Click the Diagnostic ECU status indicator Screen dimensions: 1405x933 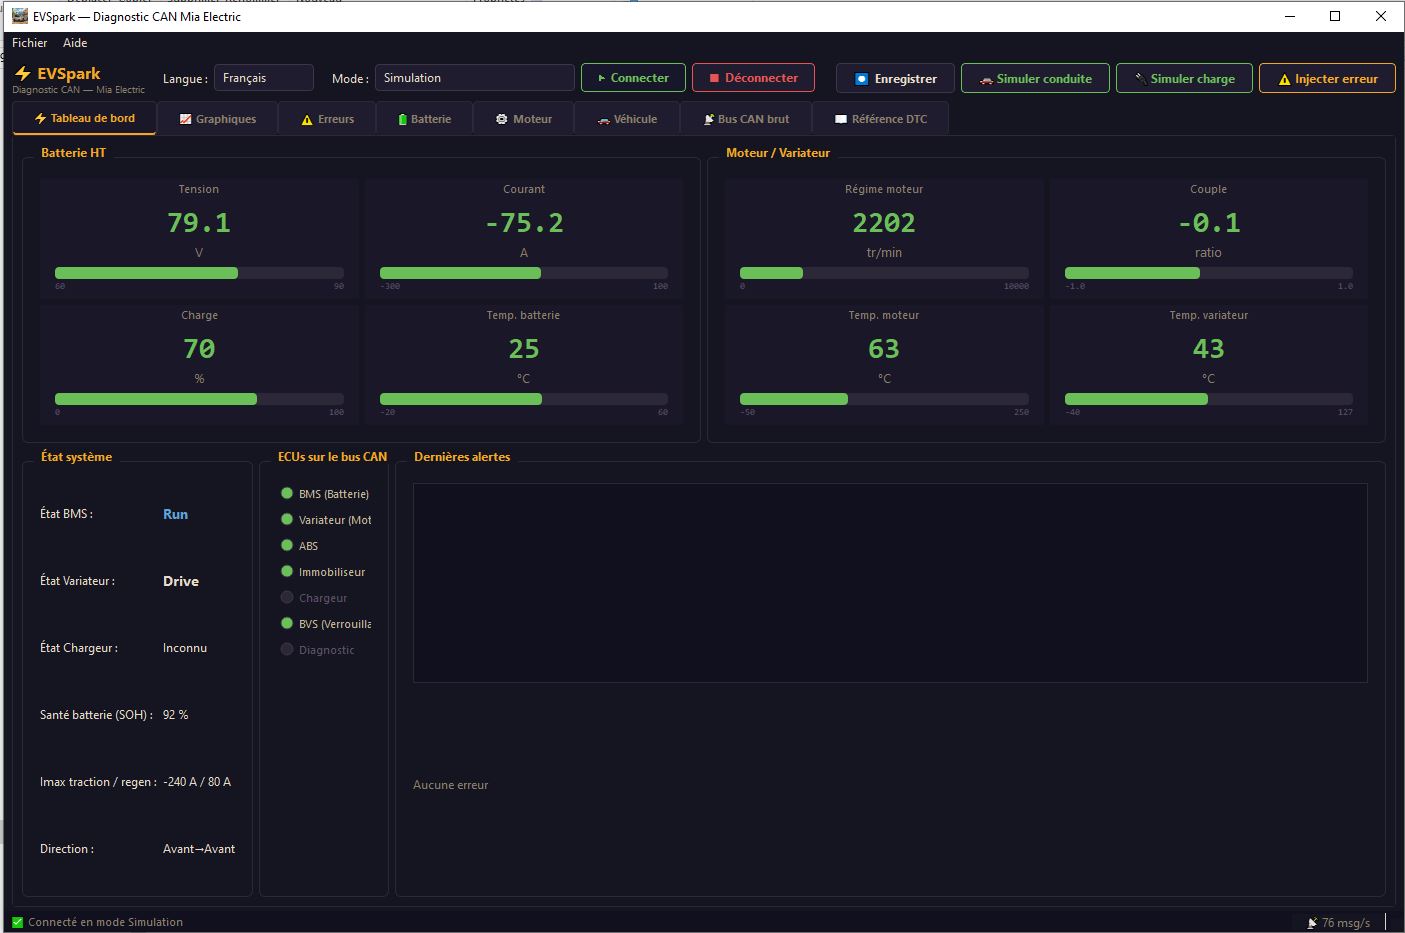coord(287,649)
